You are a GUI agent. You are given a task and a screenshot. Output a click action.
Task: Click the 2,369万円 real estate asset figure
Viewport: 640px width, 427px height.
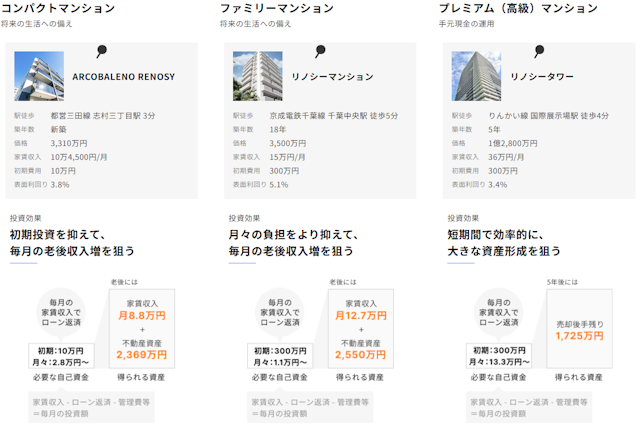coord(142,355)
